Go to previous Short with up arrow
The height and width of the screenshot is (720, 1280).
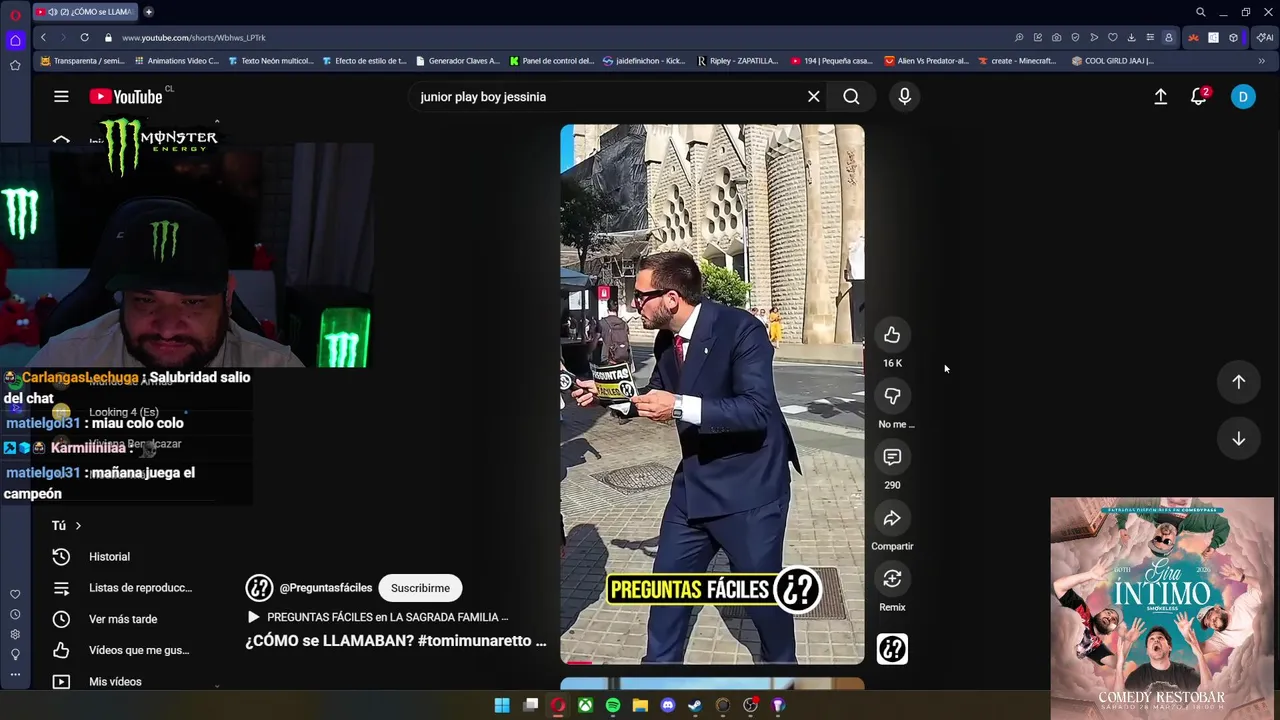(x=1238, y=381)
